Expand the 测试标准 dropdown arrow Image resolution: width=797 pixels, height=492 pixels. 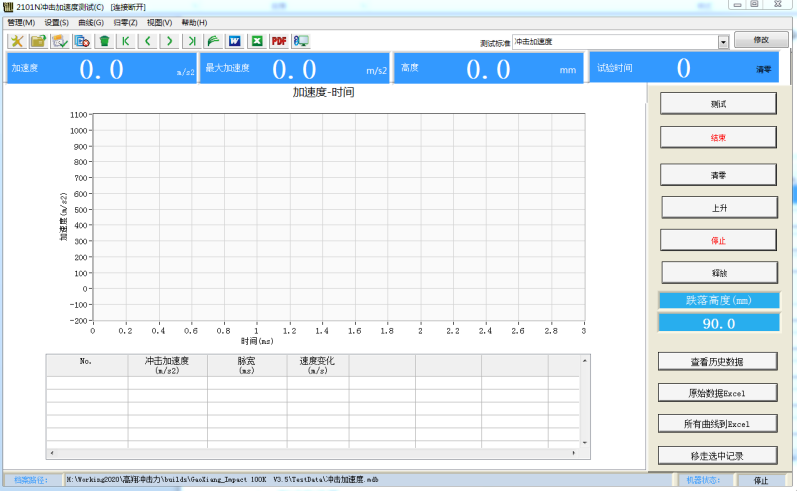coord(723,43)
